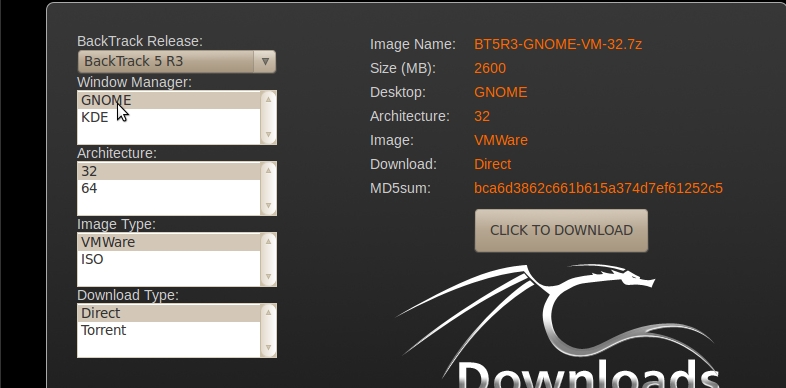Architecture list scroll up arrow
The image size is (786, 388).
point(269,170)
